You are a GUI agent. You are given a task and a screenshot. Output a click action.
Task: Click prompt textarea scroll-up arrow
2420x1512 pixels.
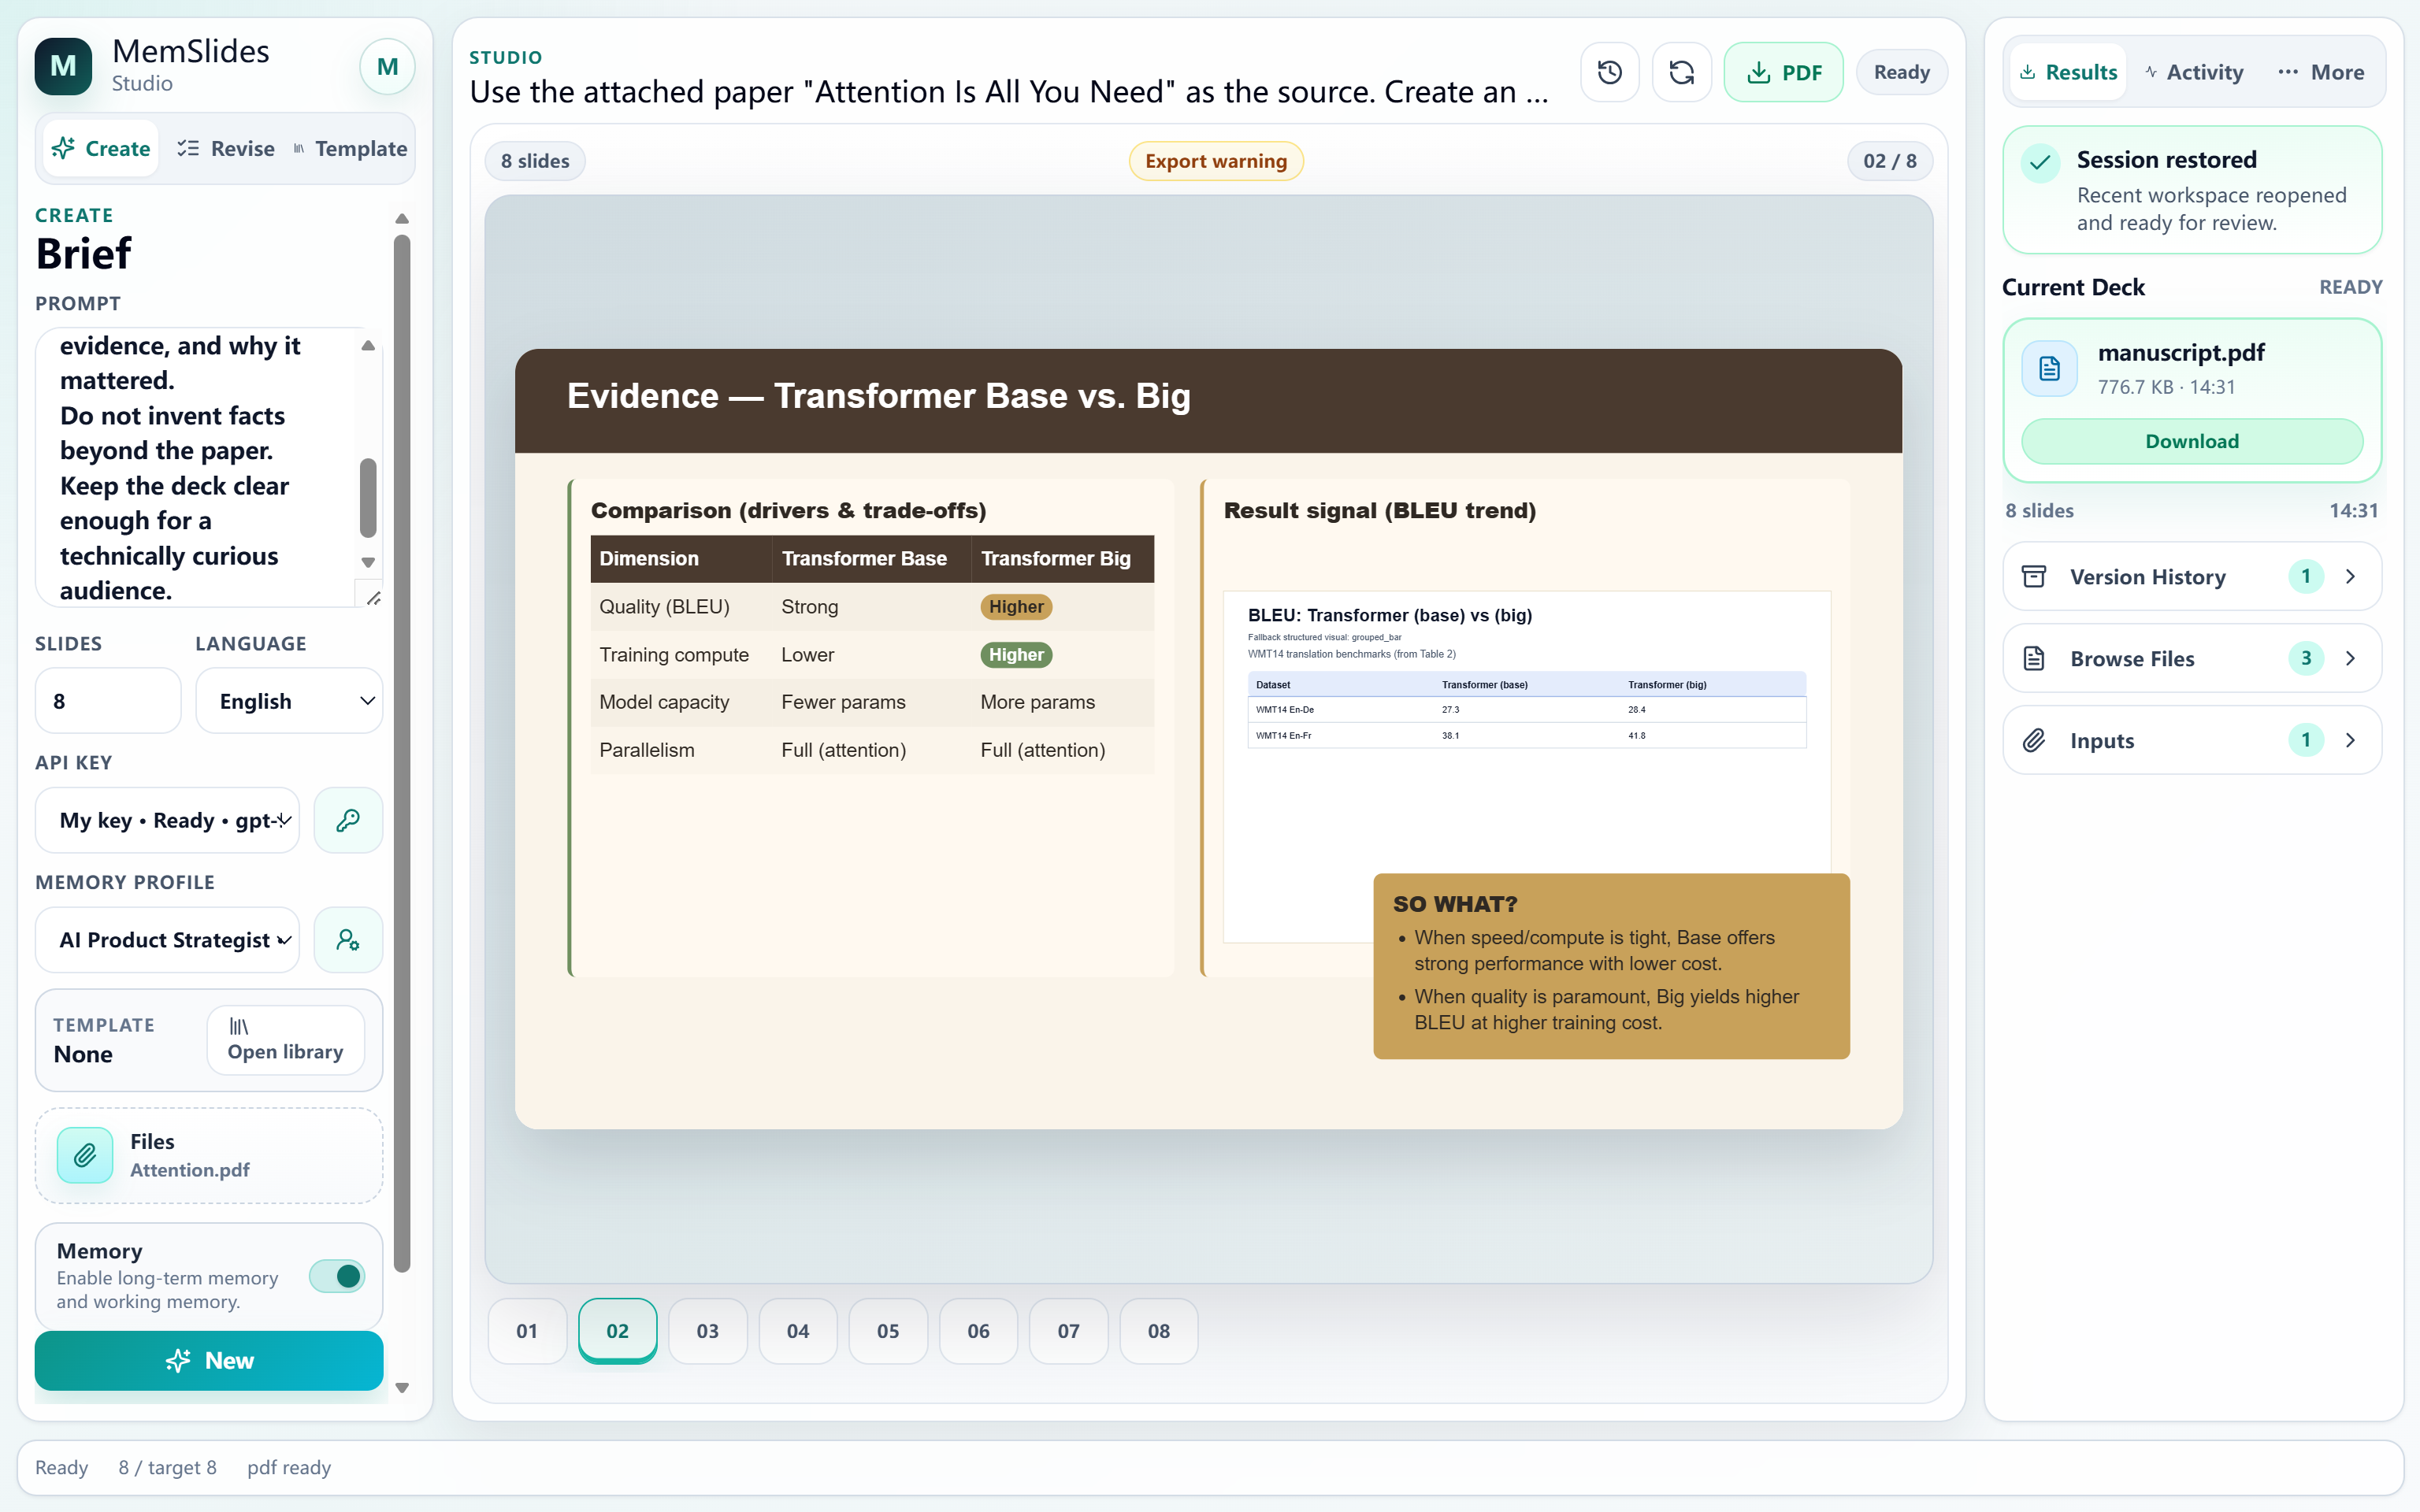pyautogui.click(x=368, y=345)
